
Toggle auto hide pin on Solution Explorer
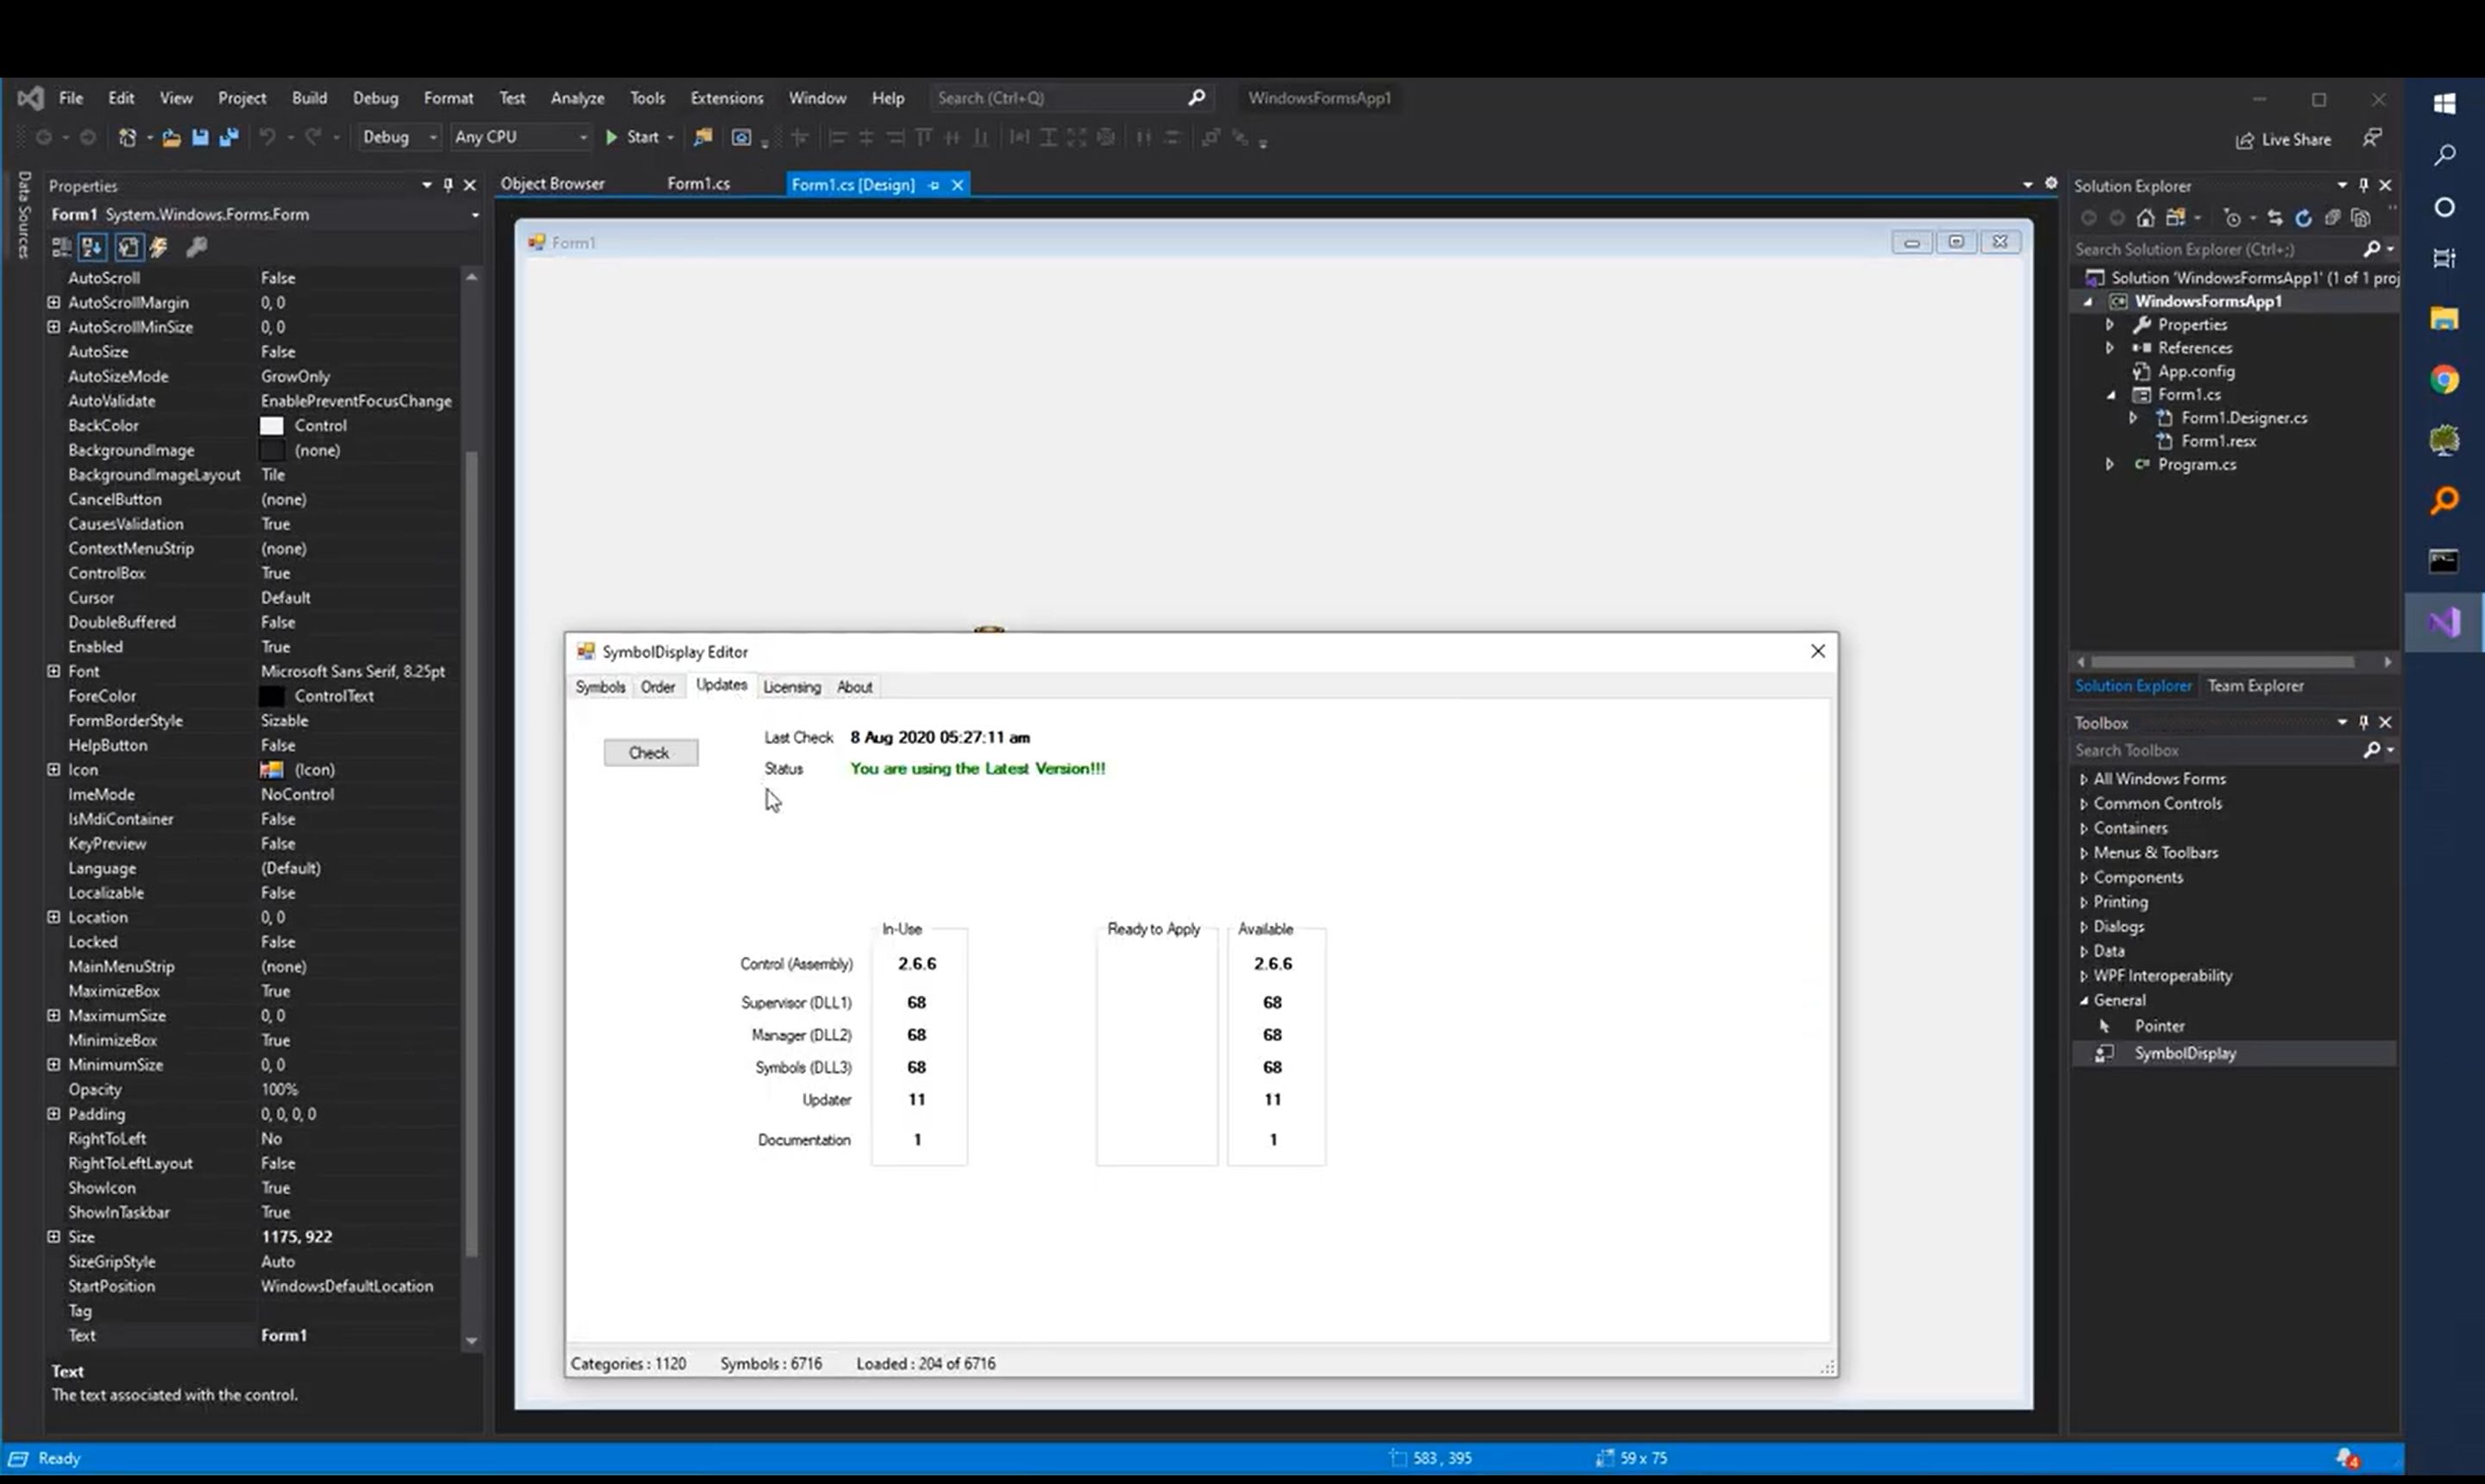pos(2363,185)
